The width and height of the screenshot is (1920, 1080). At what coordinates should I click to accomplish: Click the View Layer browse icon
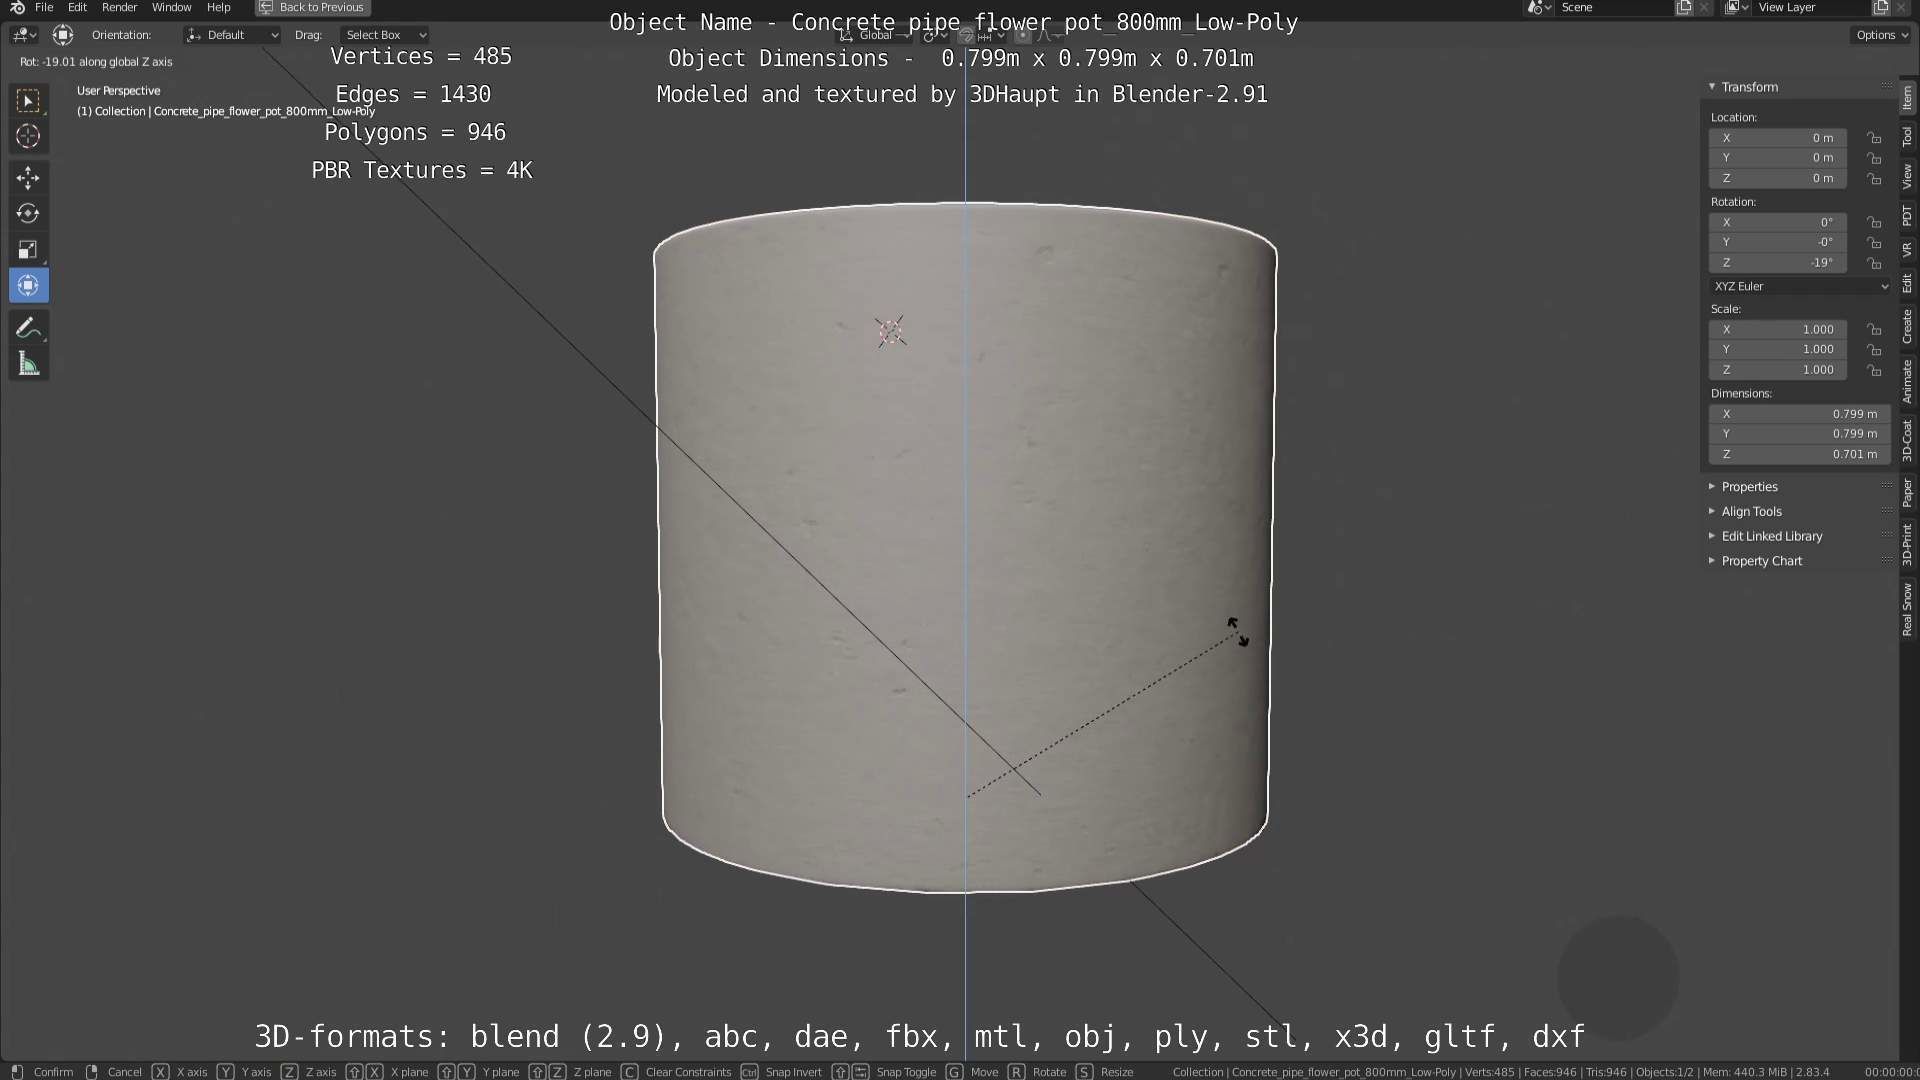click(1737, 7)
